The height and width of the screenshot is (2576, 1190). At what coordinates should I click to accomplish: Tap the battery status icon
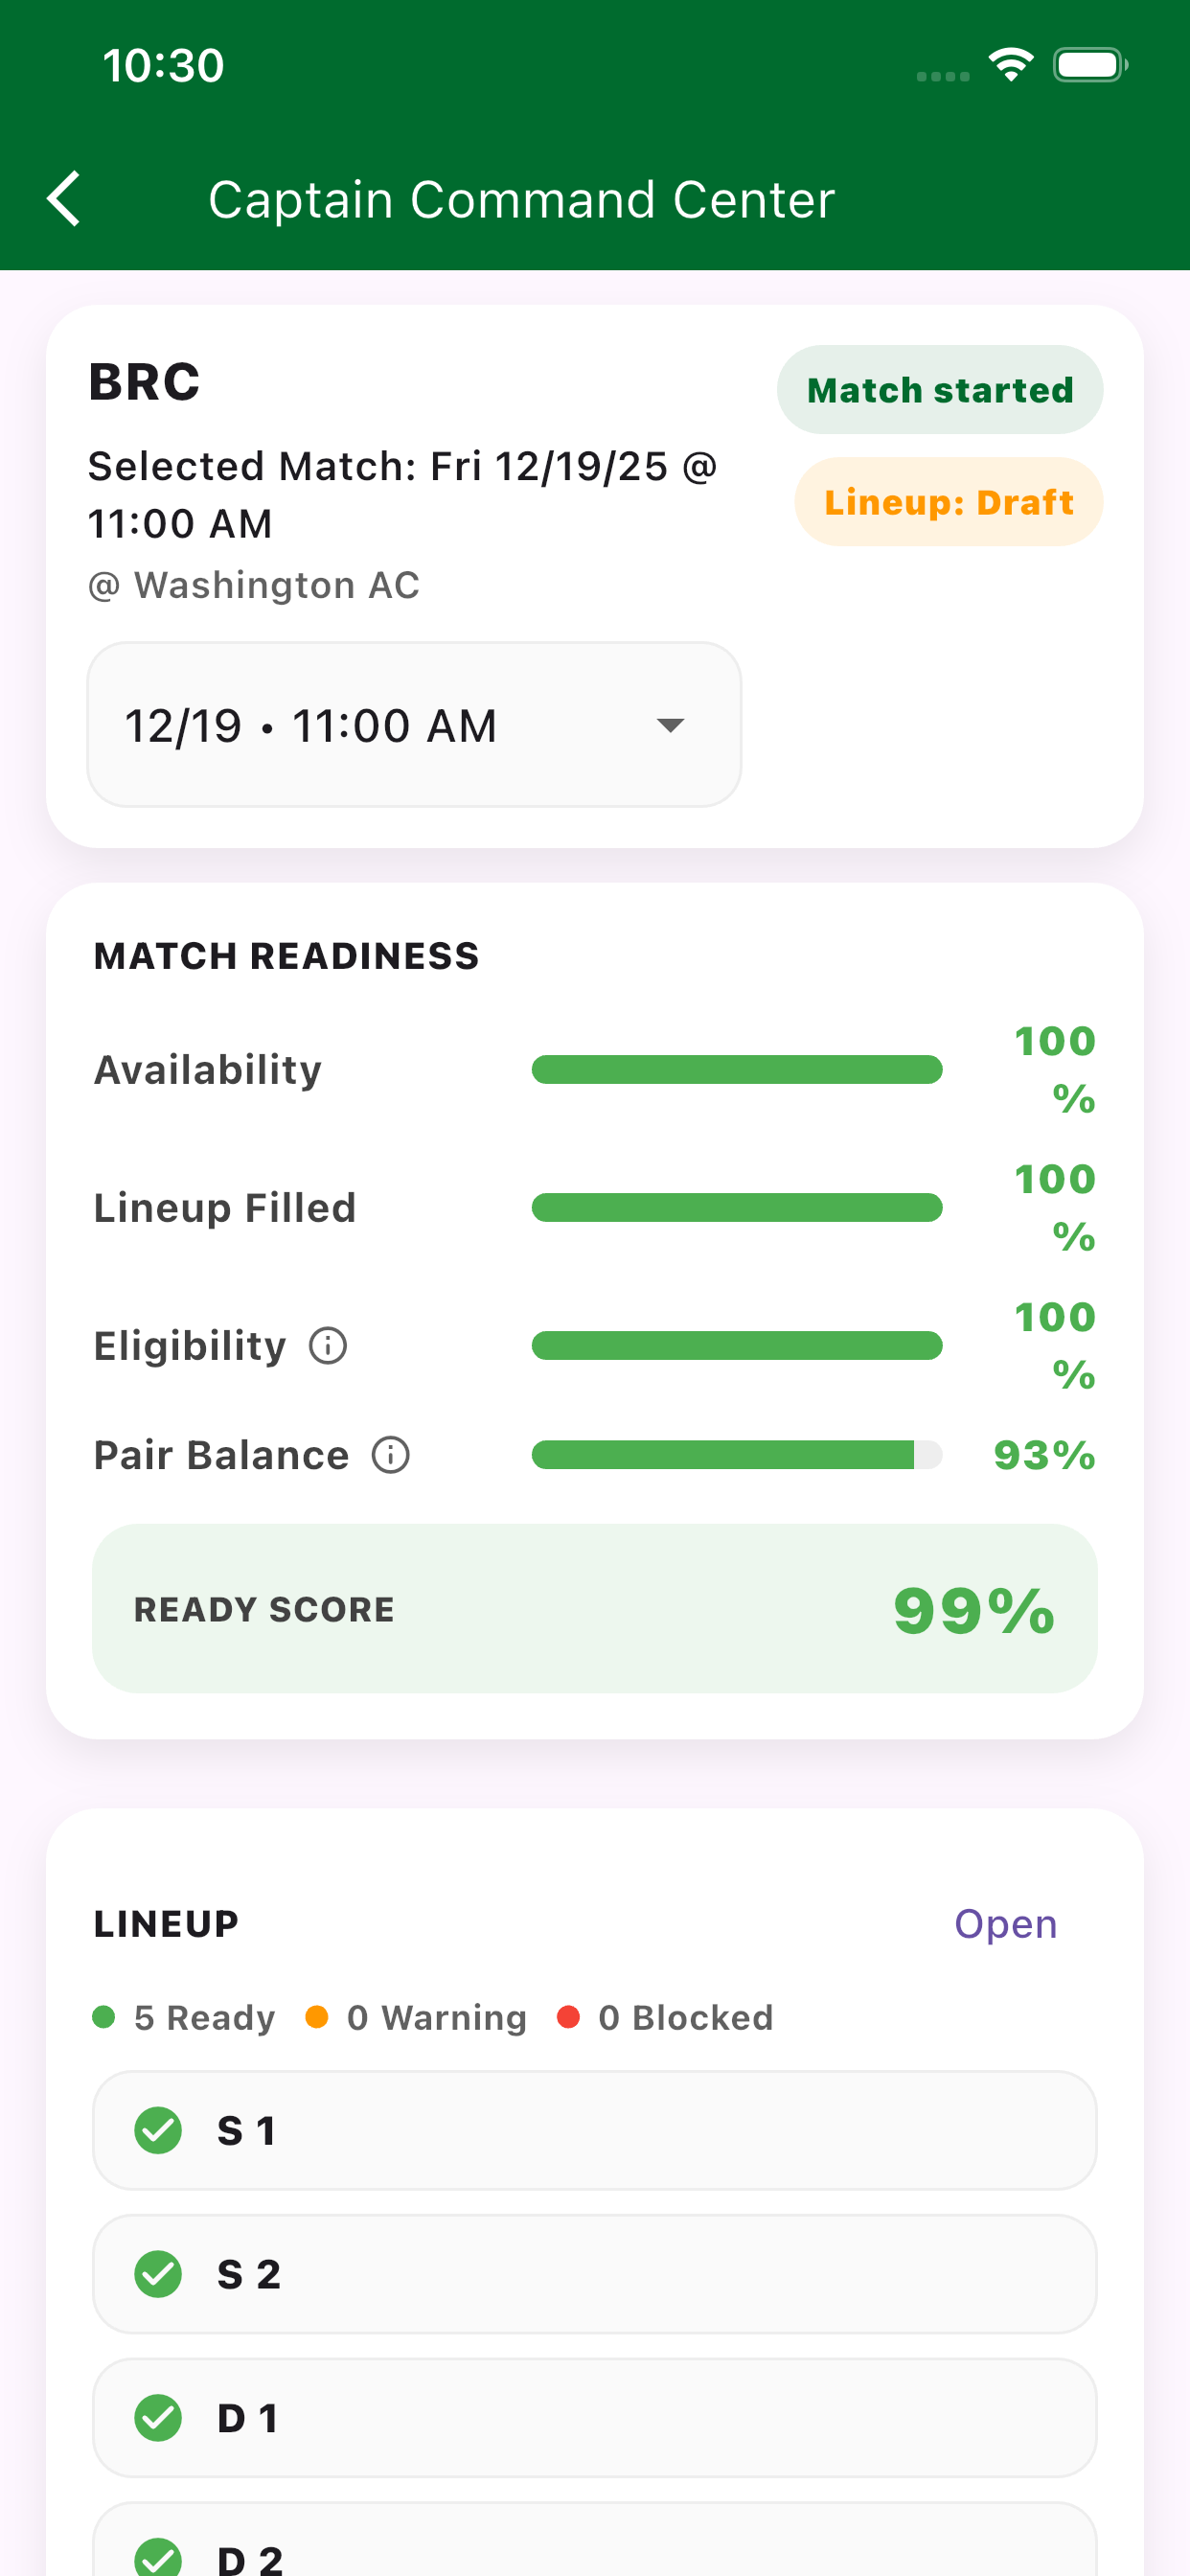(1090, 66)
